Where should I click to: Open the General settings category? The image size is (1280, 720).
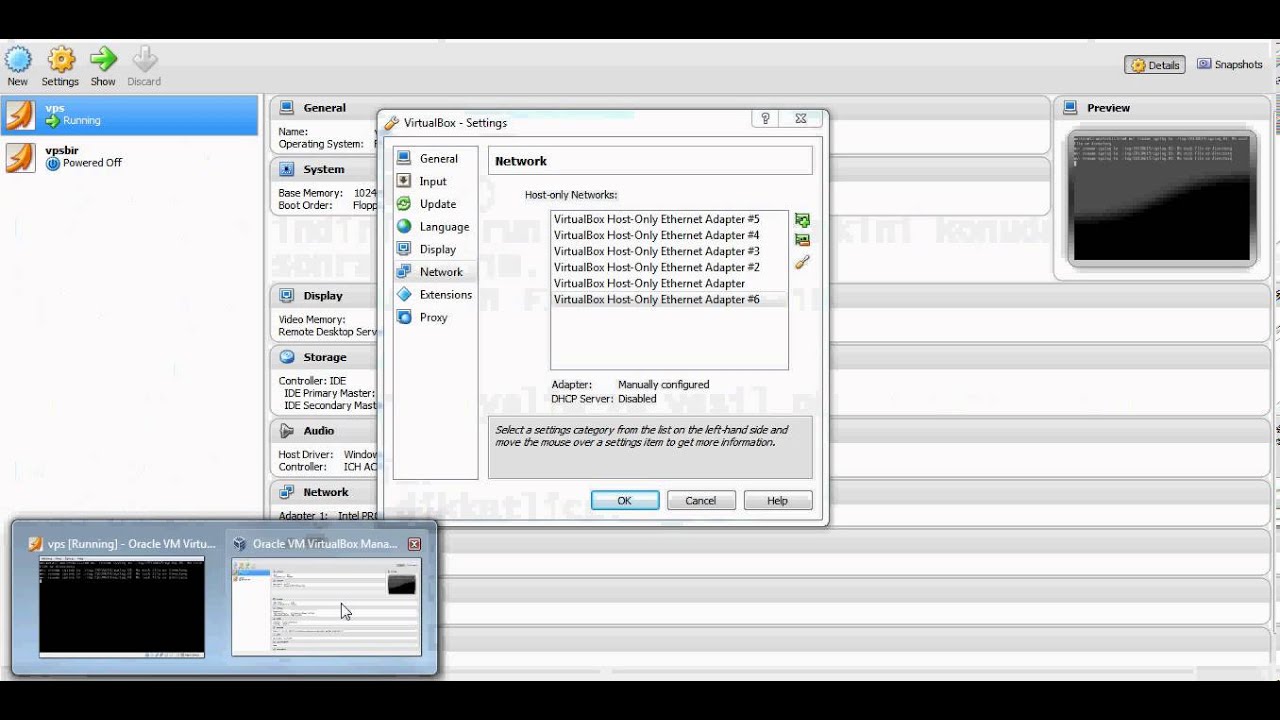tap(435, 158)
